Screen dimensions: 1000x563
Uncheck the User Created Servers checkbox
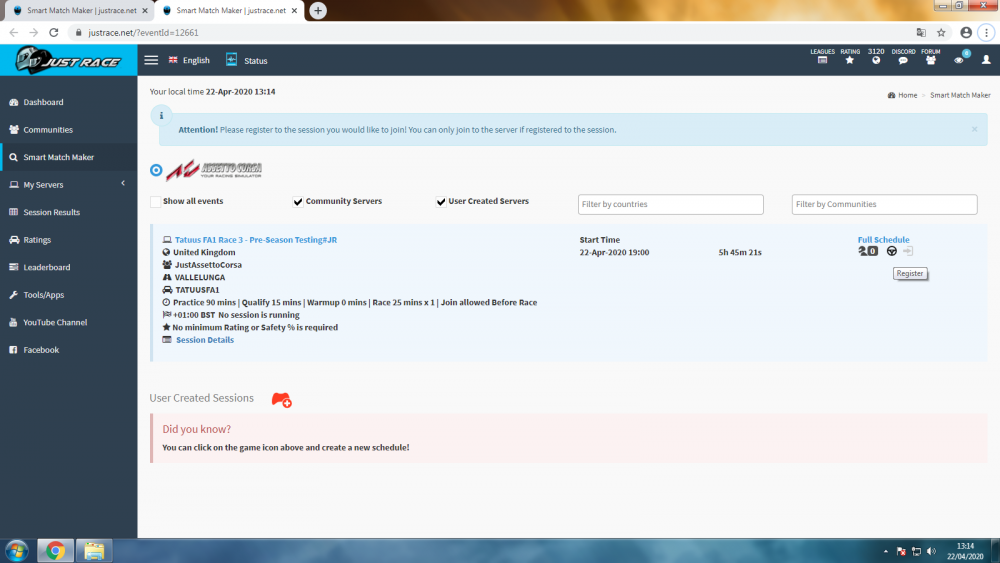point(441,201)
